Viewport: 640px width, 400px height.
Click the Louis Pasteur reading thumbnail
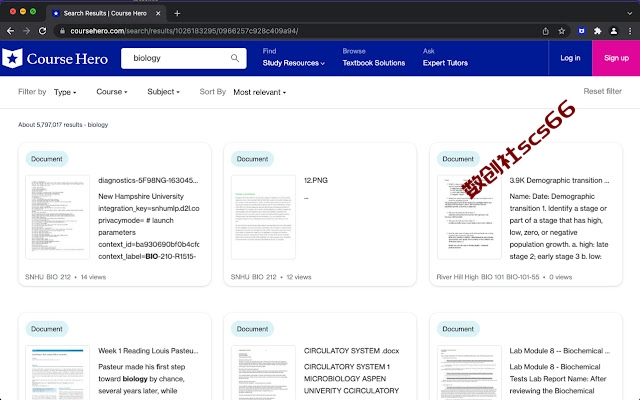pos(58,373)
